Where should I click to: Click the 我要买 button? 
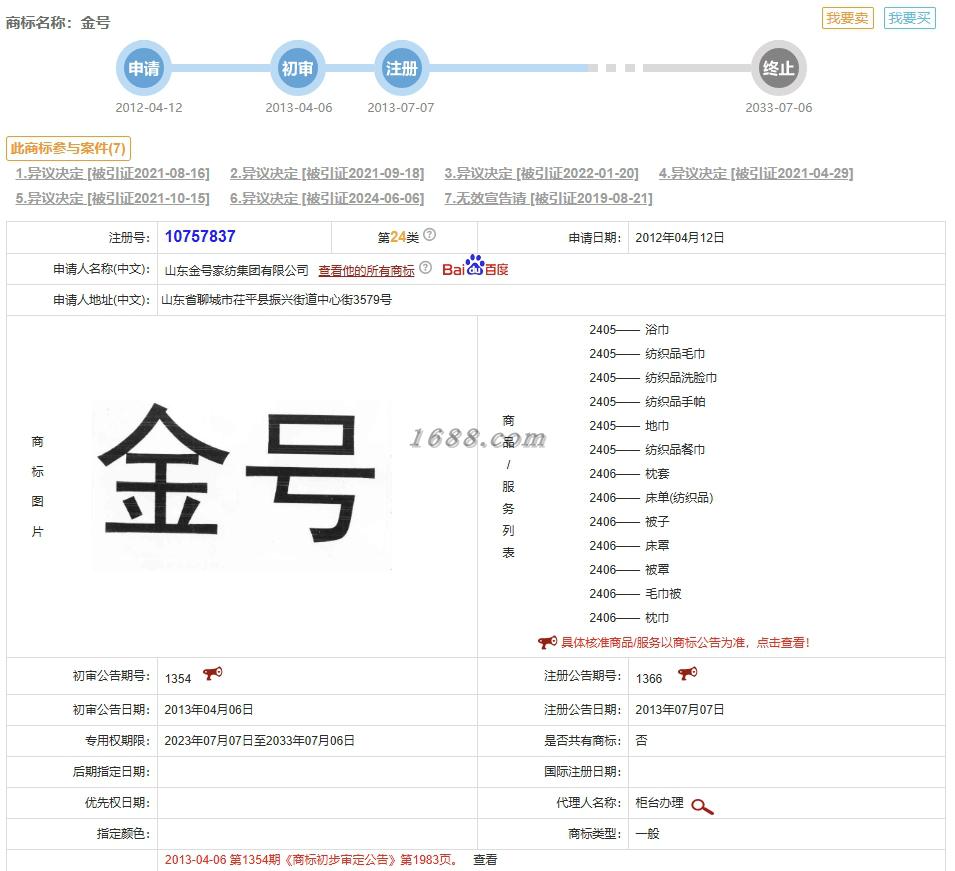pyautogui.click(x=909, y=18)
